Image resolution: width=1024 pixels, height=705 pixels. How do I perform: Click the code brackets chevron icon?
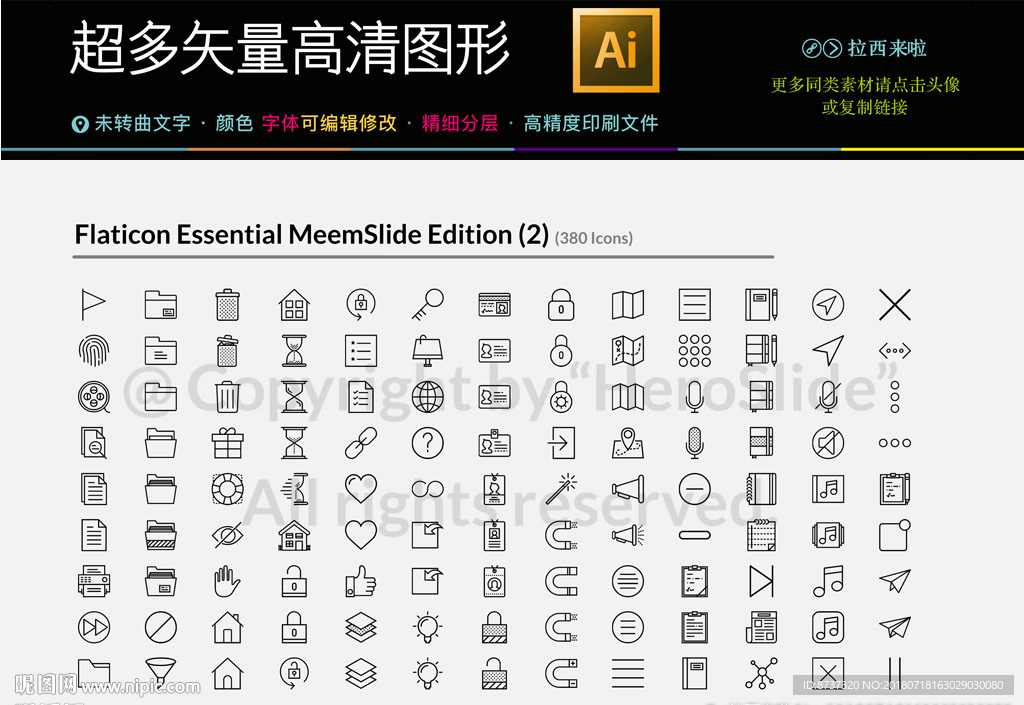coord(894,350)
